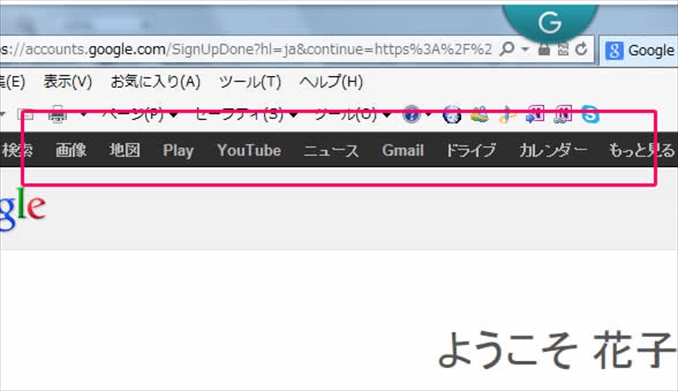Go to Play in the Google bar

click(x=178, y=150)
